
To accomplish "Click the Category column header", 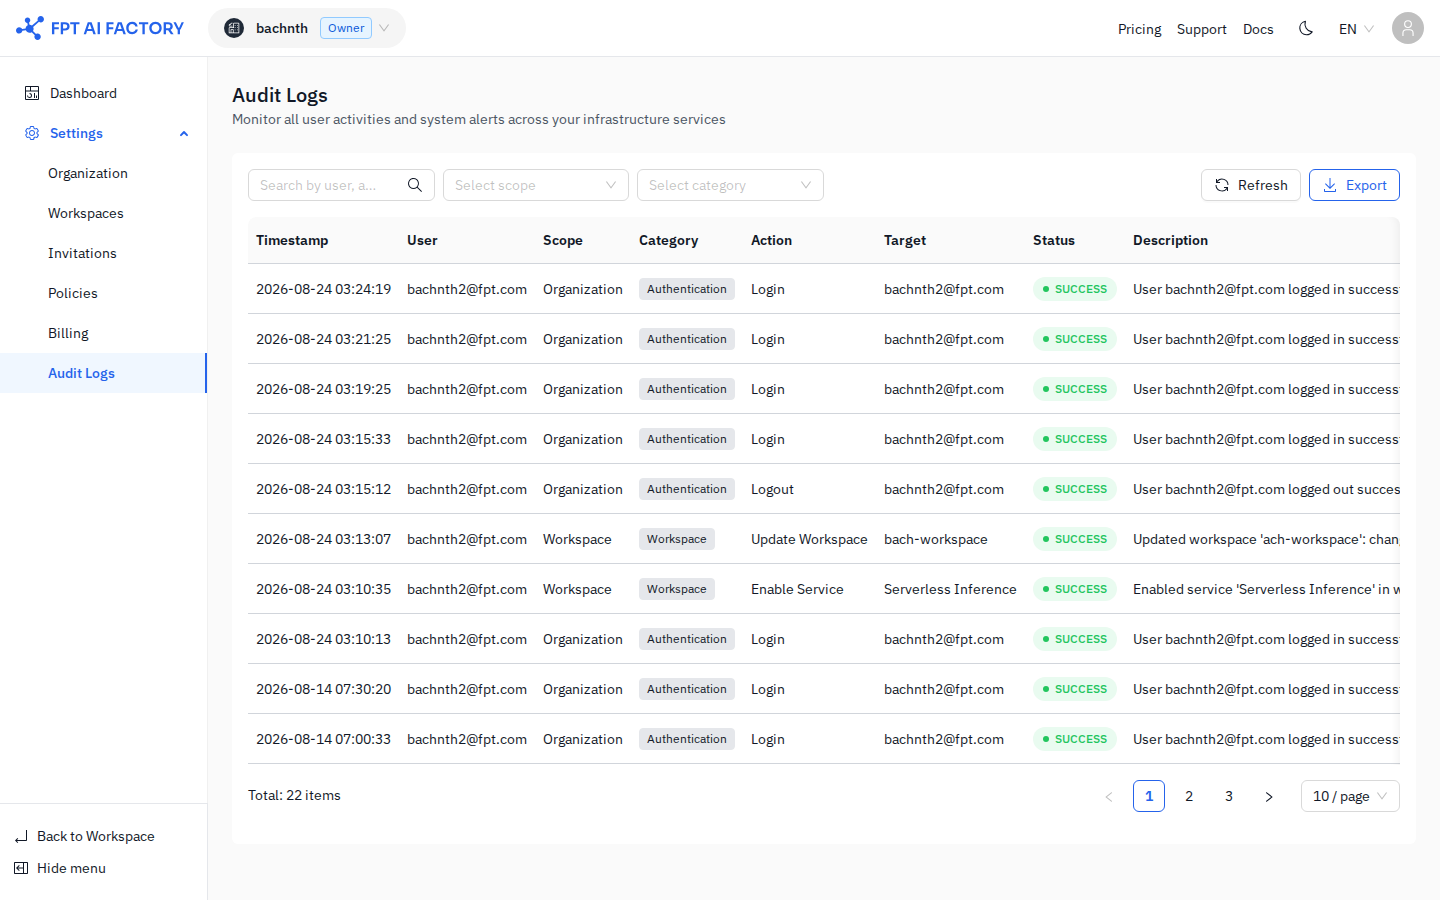I will pyautogui.click(x=668, y=240).
